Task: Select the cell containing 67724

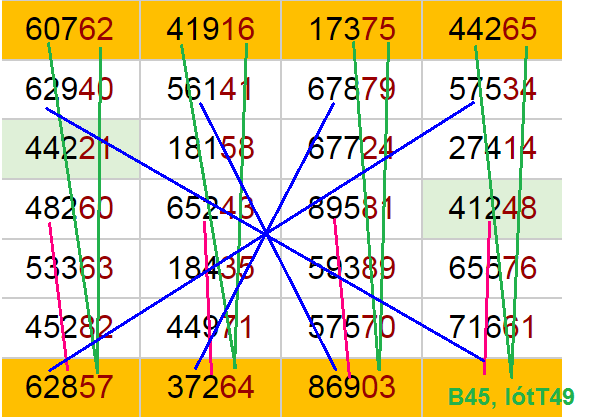Action: pyautogui.click(x=352, y=149)
